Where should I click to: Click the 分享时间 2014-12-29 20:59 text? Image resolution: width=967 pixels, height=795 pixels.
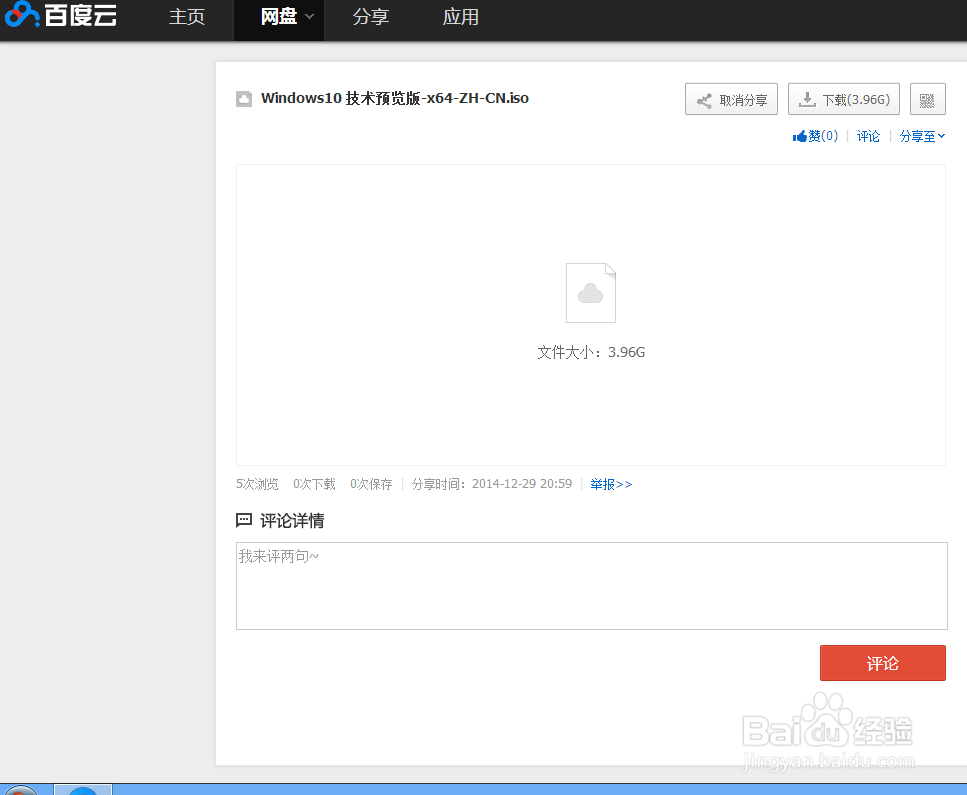point(492,484)
